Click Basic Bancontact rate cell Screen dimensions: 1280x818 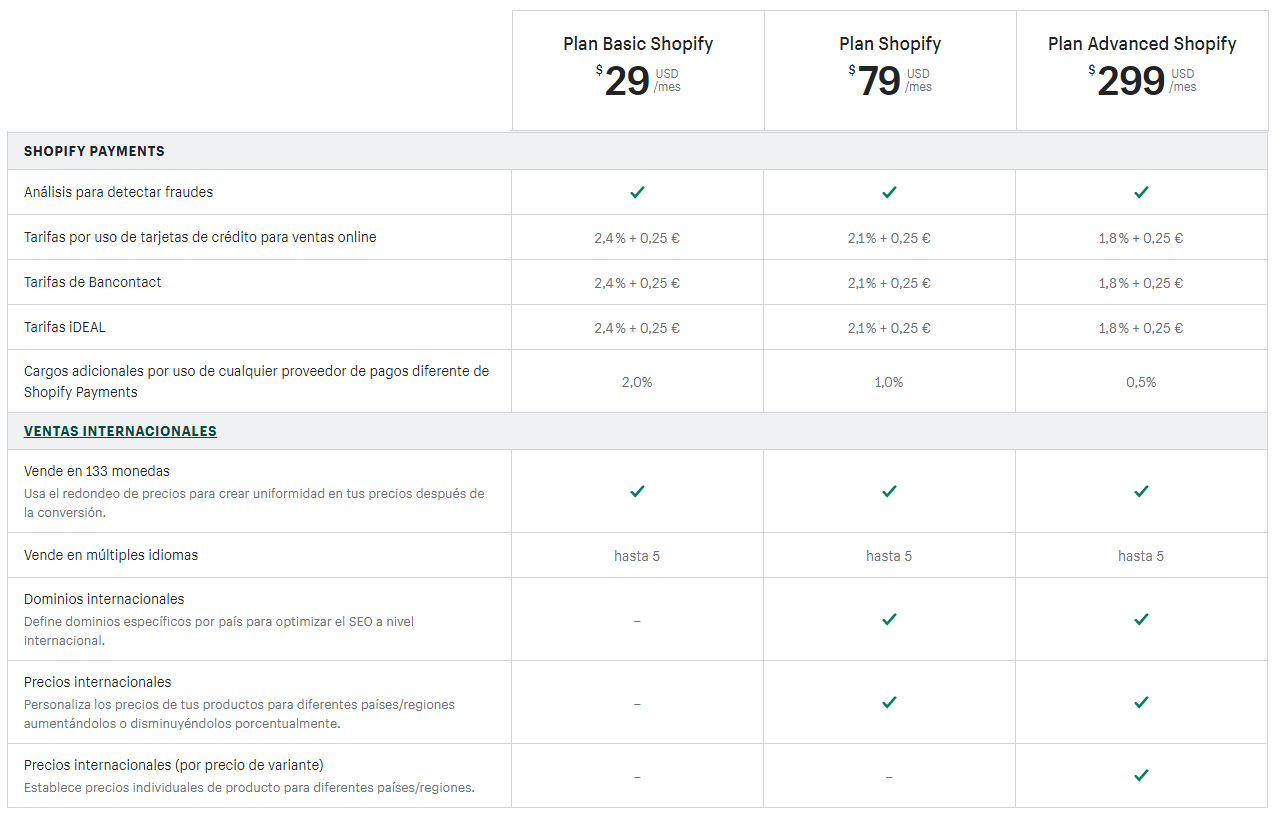click(x=637, y=283)
